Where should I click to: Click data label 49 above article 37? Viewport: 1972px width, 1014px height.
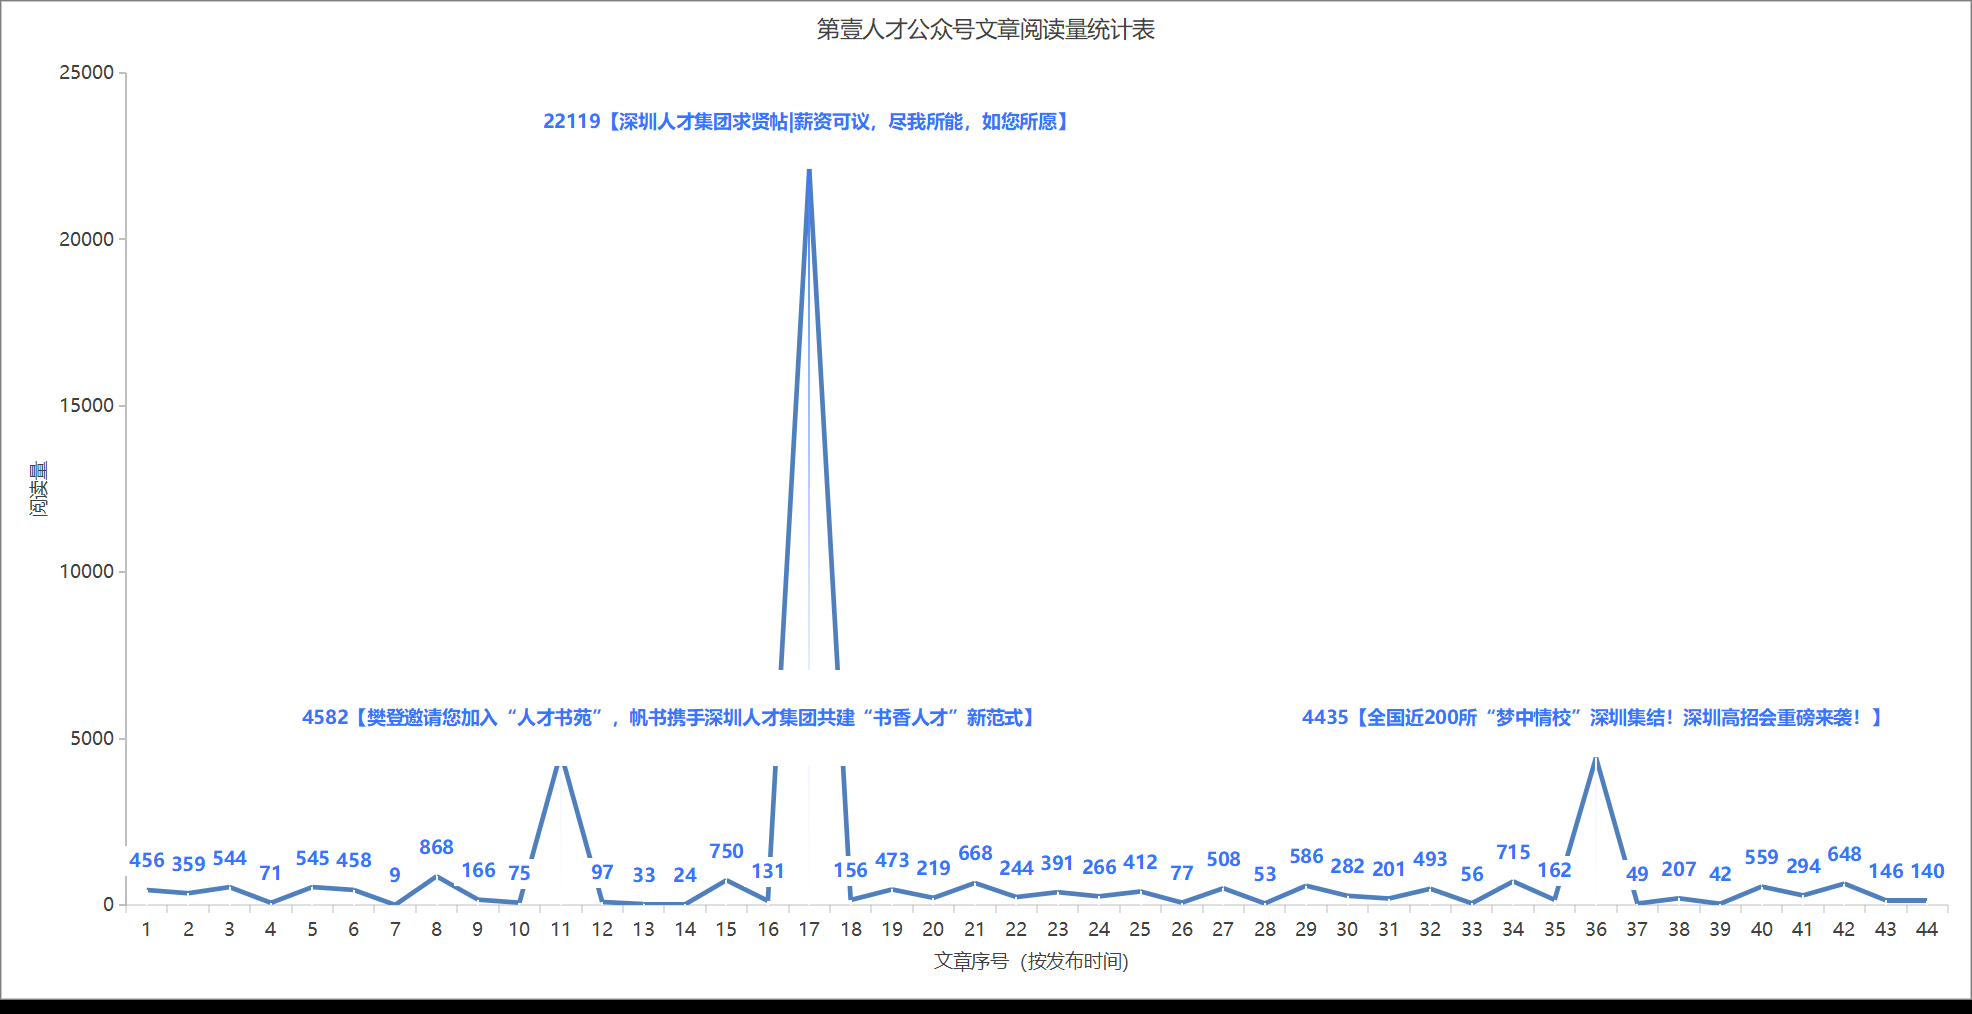1637,874
